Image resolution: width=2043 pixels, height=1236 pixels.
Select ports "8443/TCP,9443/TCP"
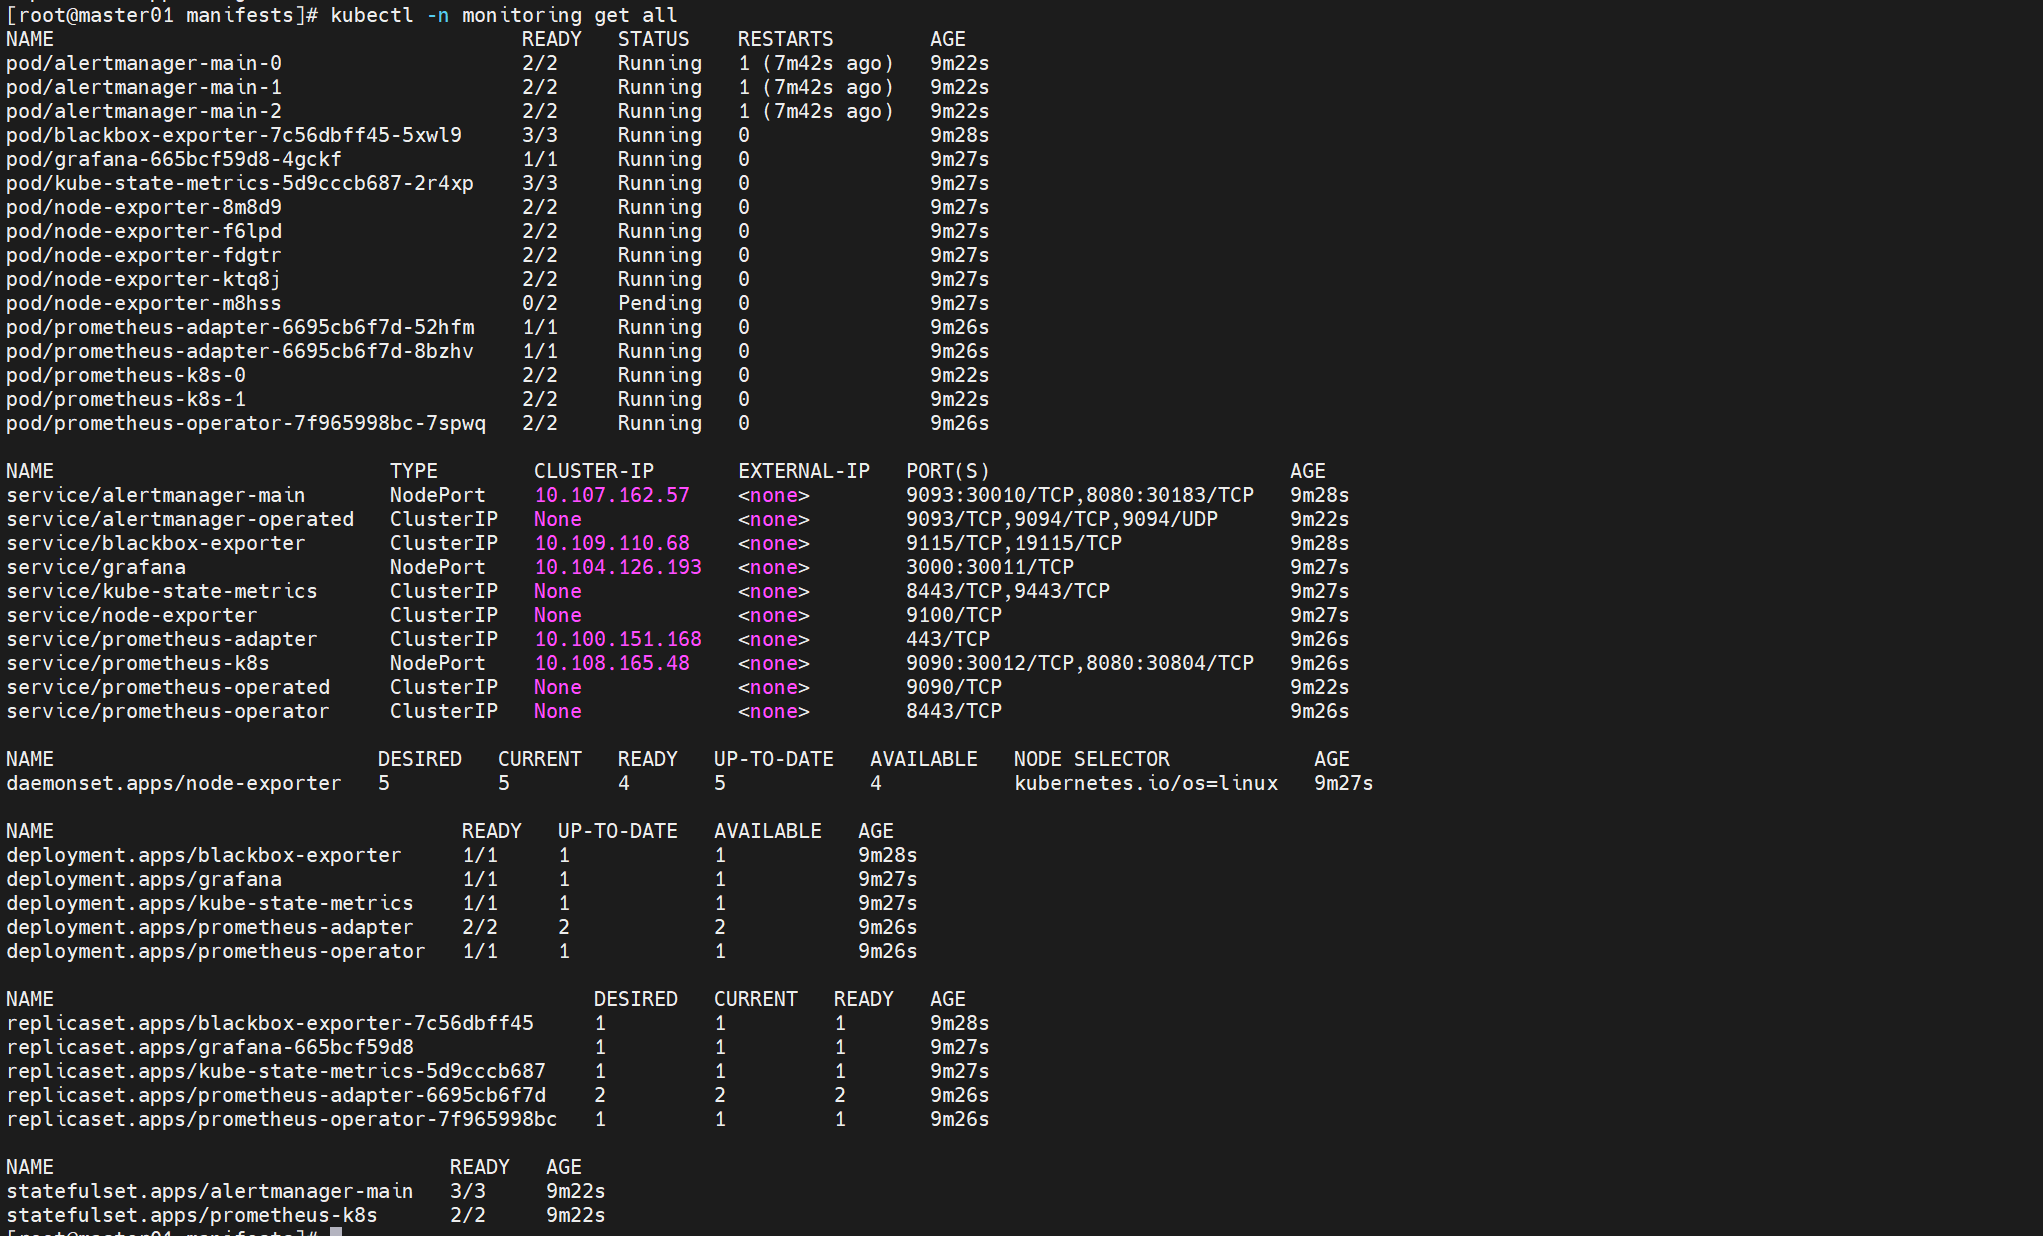click(x=1008, y=591)
